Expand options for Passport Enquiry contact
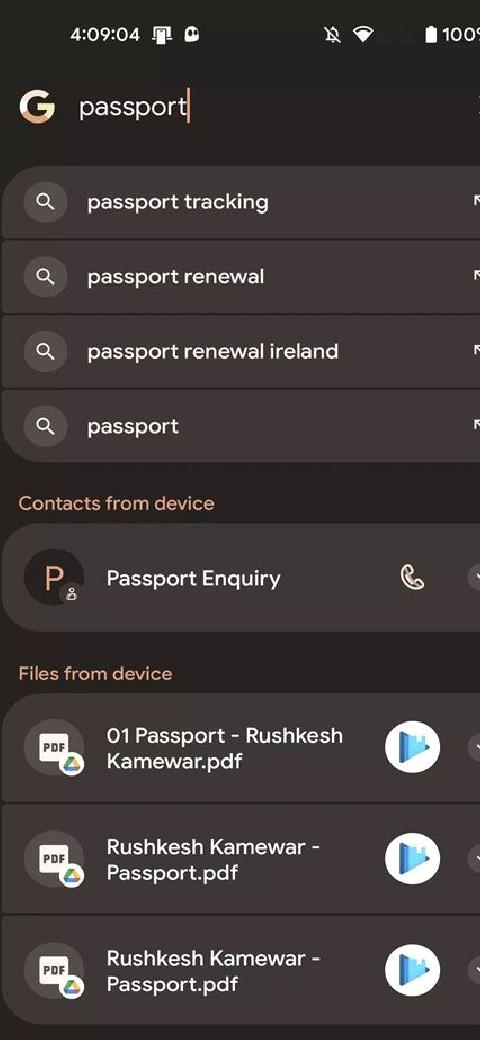The width and height of the screenshot is (480, 1040). (x=474, y=578)
